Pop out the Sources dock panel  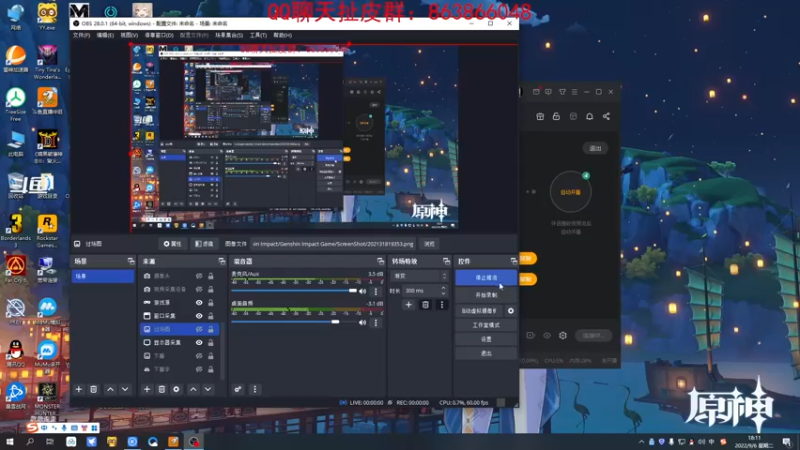click(222, 261)
